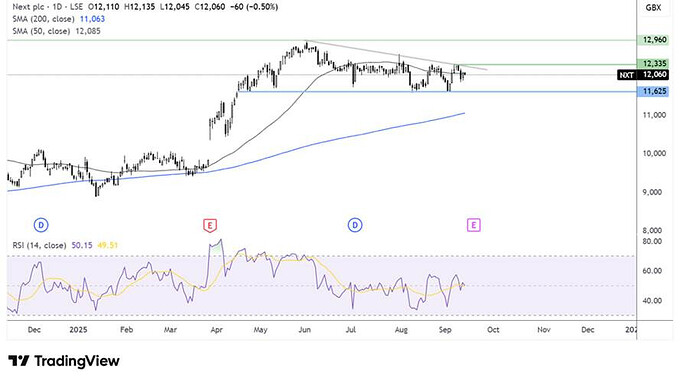The image size is (690, 382).
Task: Click the pink E upcoming earnings marker
Action: click(x=473, y=226)
